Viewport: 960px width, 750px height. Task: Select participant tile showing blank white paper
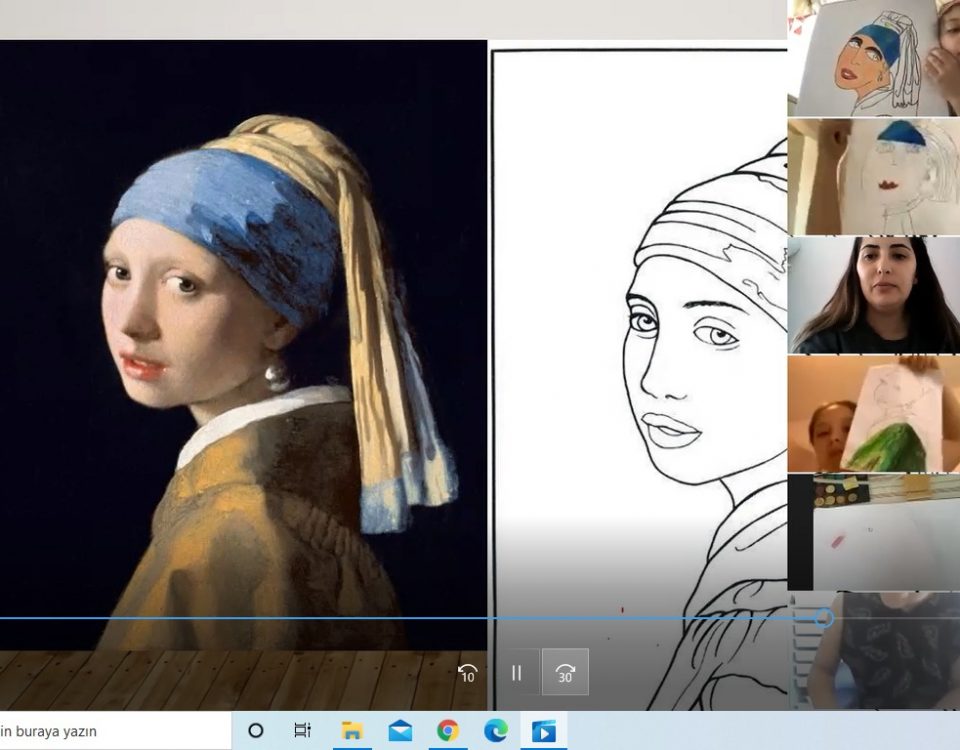pyautogui.click(x=873, y=532)
